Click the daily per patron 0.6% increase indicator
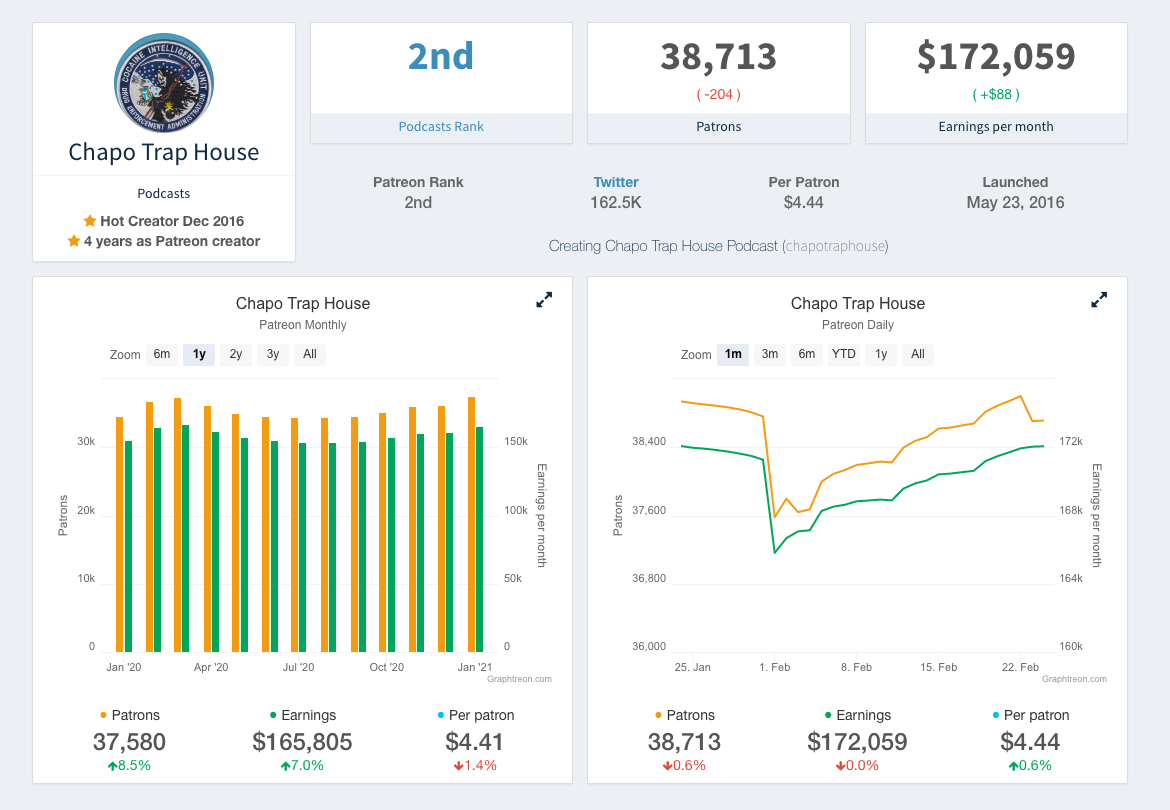The width and height of the screenshot is (1170, 810). [1030, 766]
